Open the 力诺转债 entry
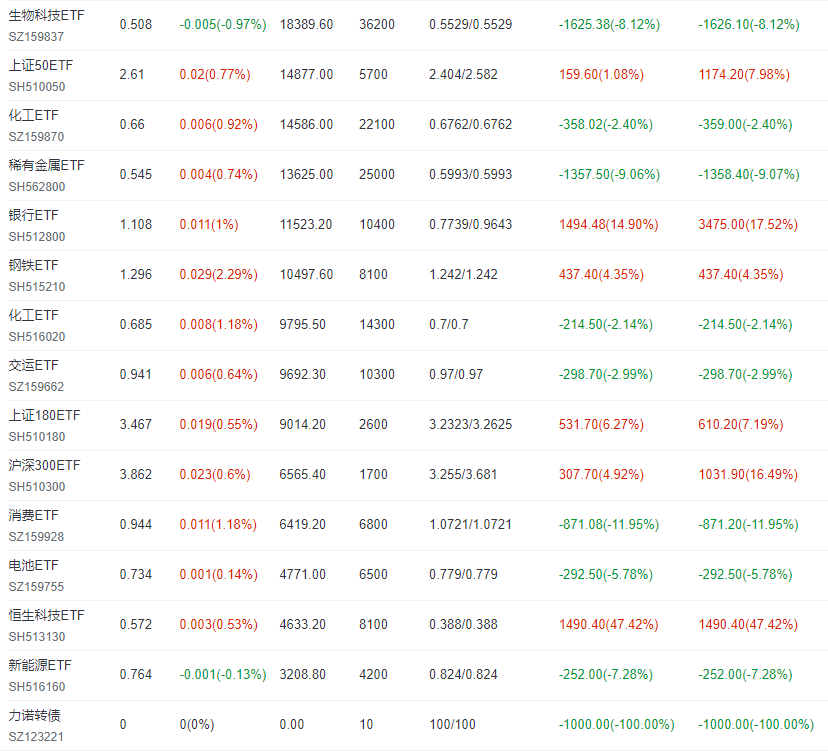The image size is (828, 752). pos(34,716)
